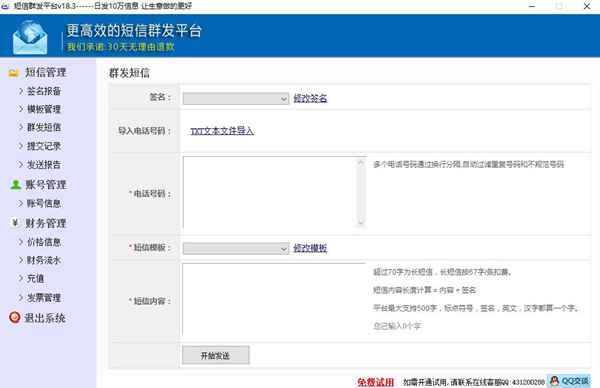Open 签名报备 in the sidebar
Screen dimensions: 600x388
(44, 91)
